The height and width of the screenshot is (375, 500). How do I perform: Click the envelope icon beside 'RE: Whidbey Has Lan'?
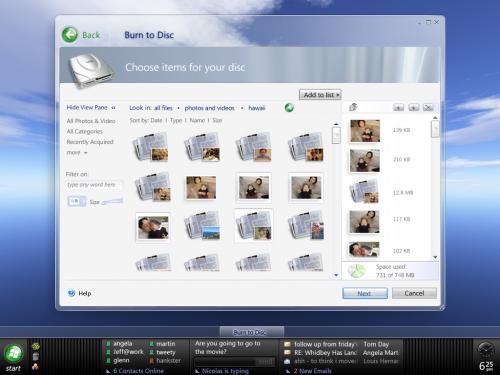287,352
